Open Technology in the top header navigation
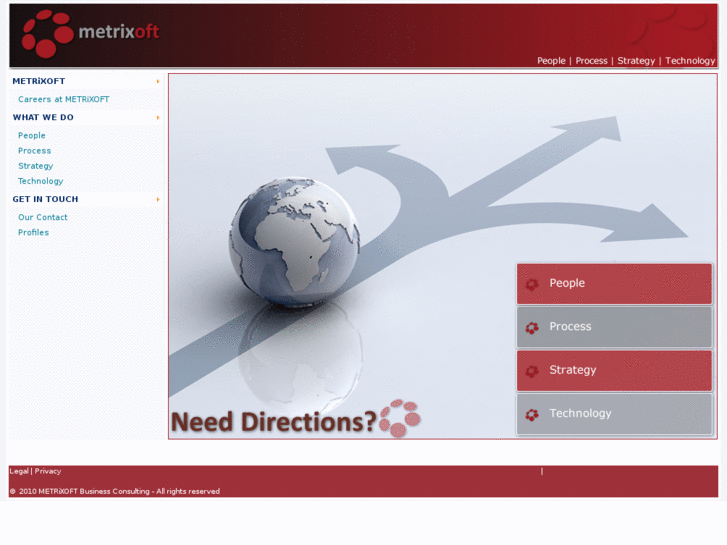 pos(690,61)
